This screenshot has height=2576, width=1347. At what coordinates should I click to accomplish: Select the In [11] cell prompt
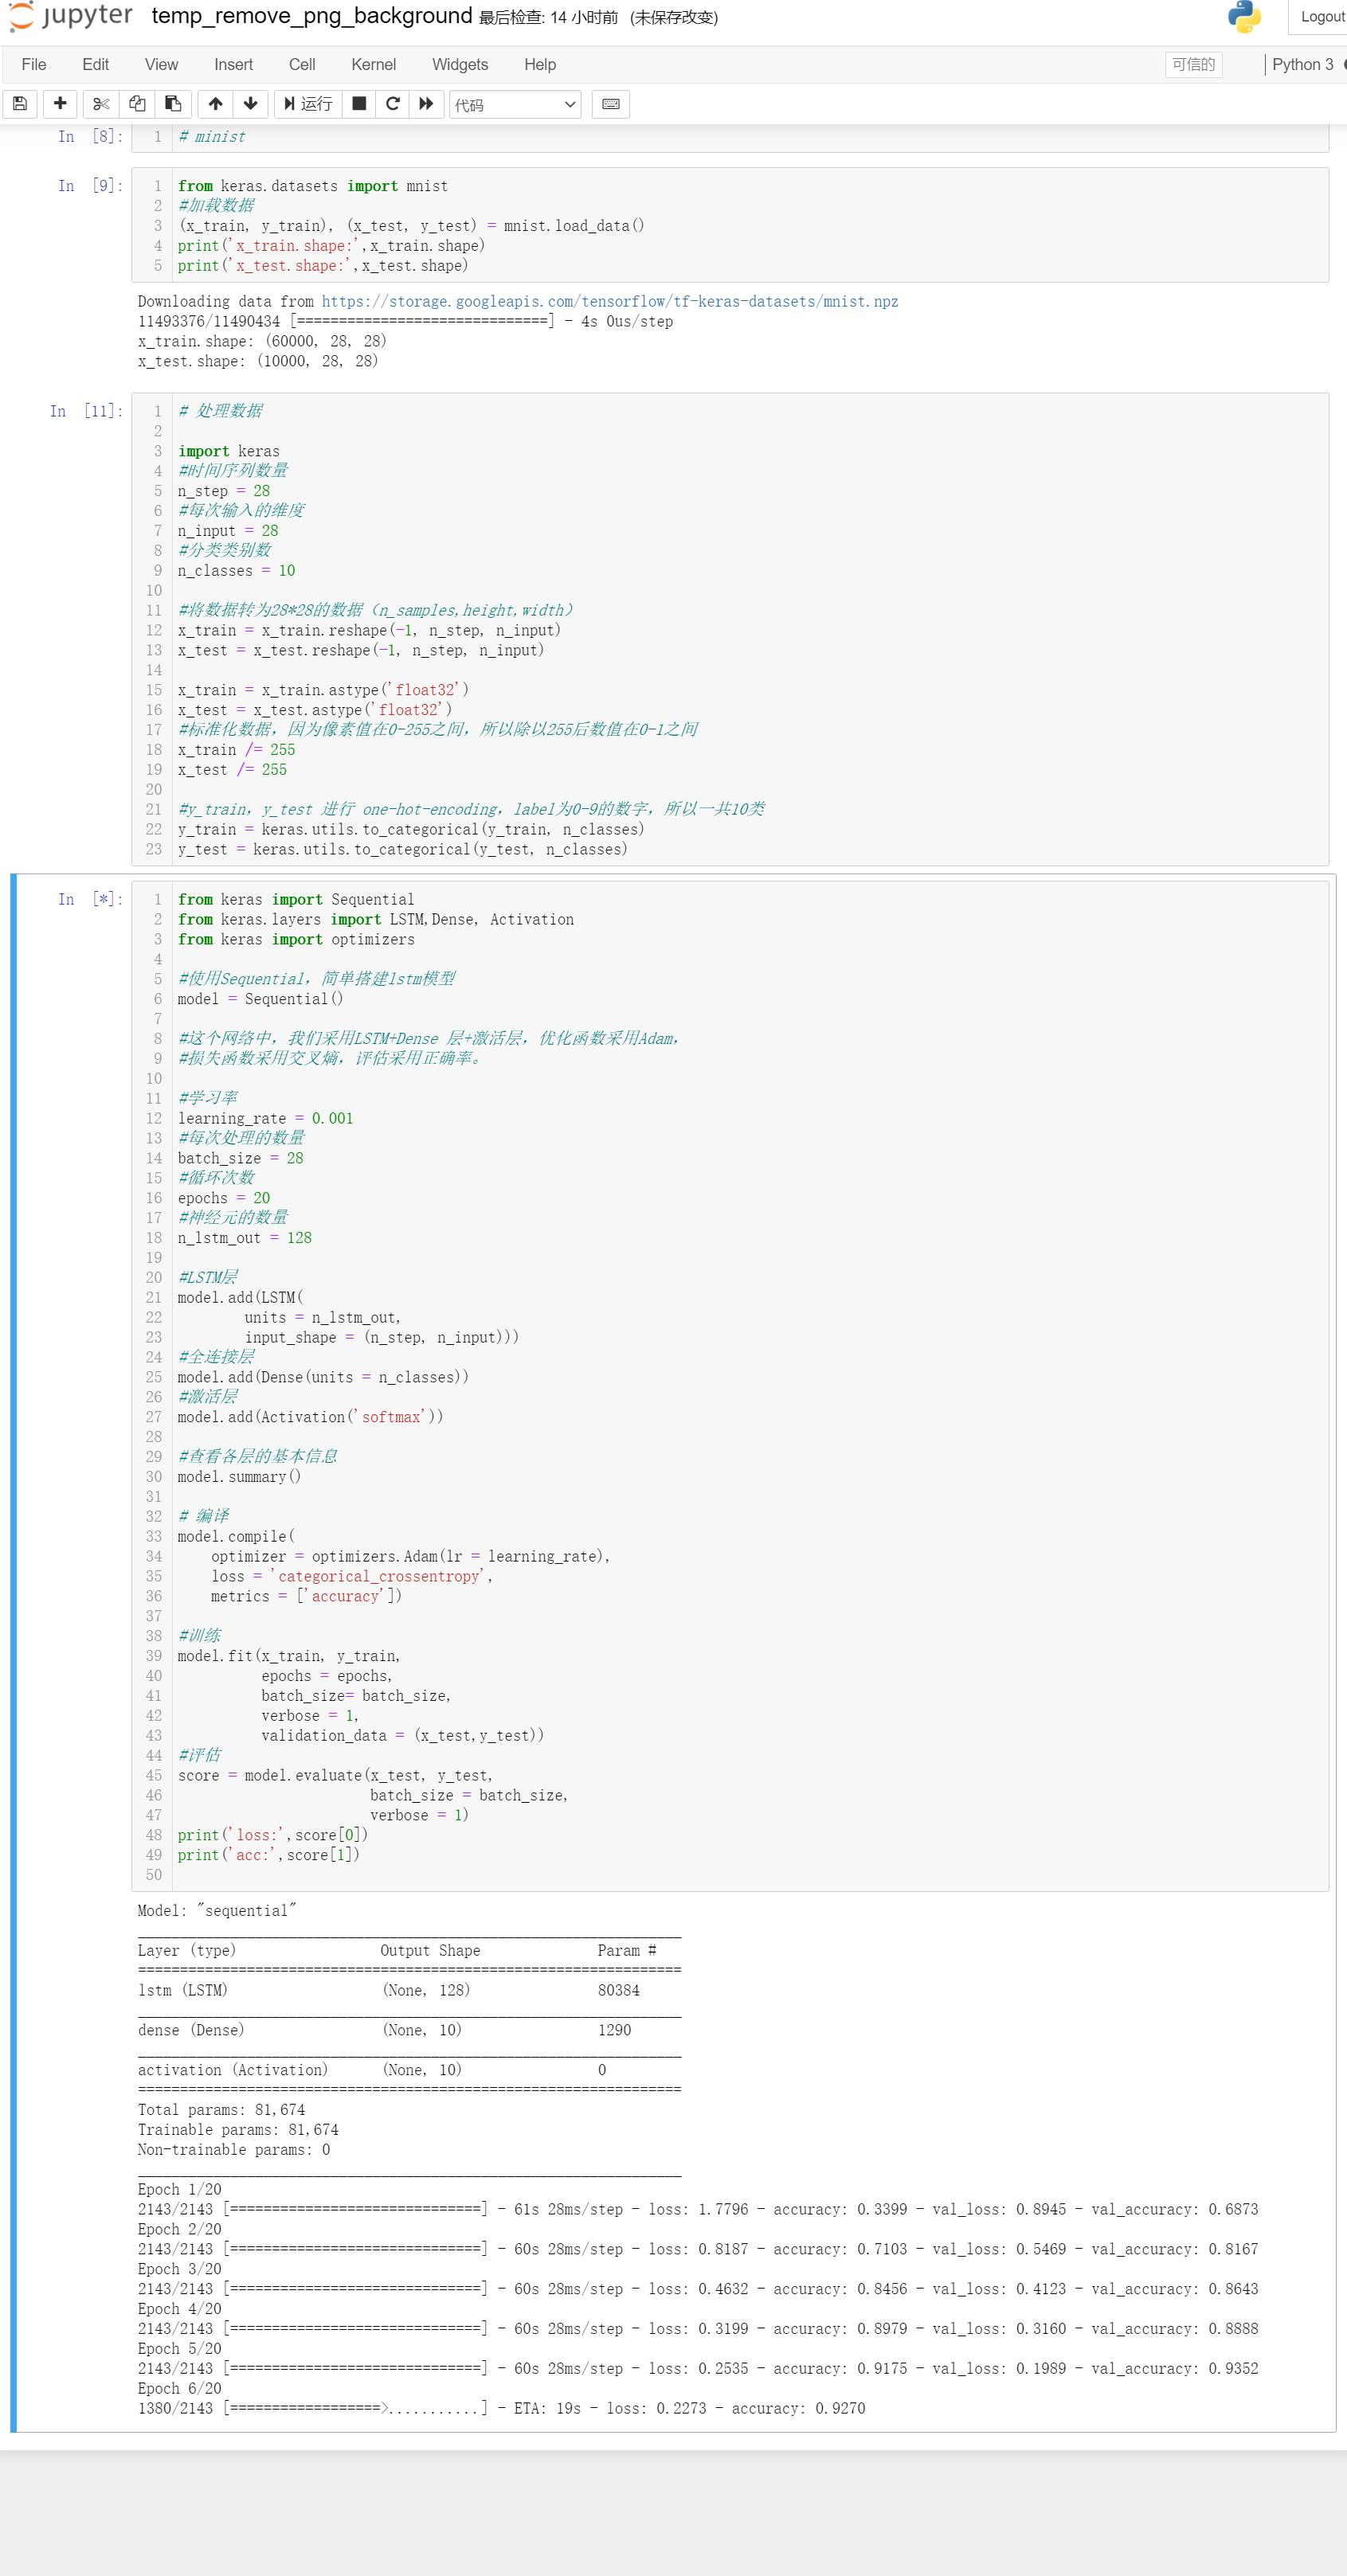(x=86, y=411)
